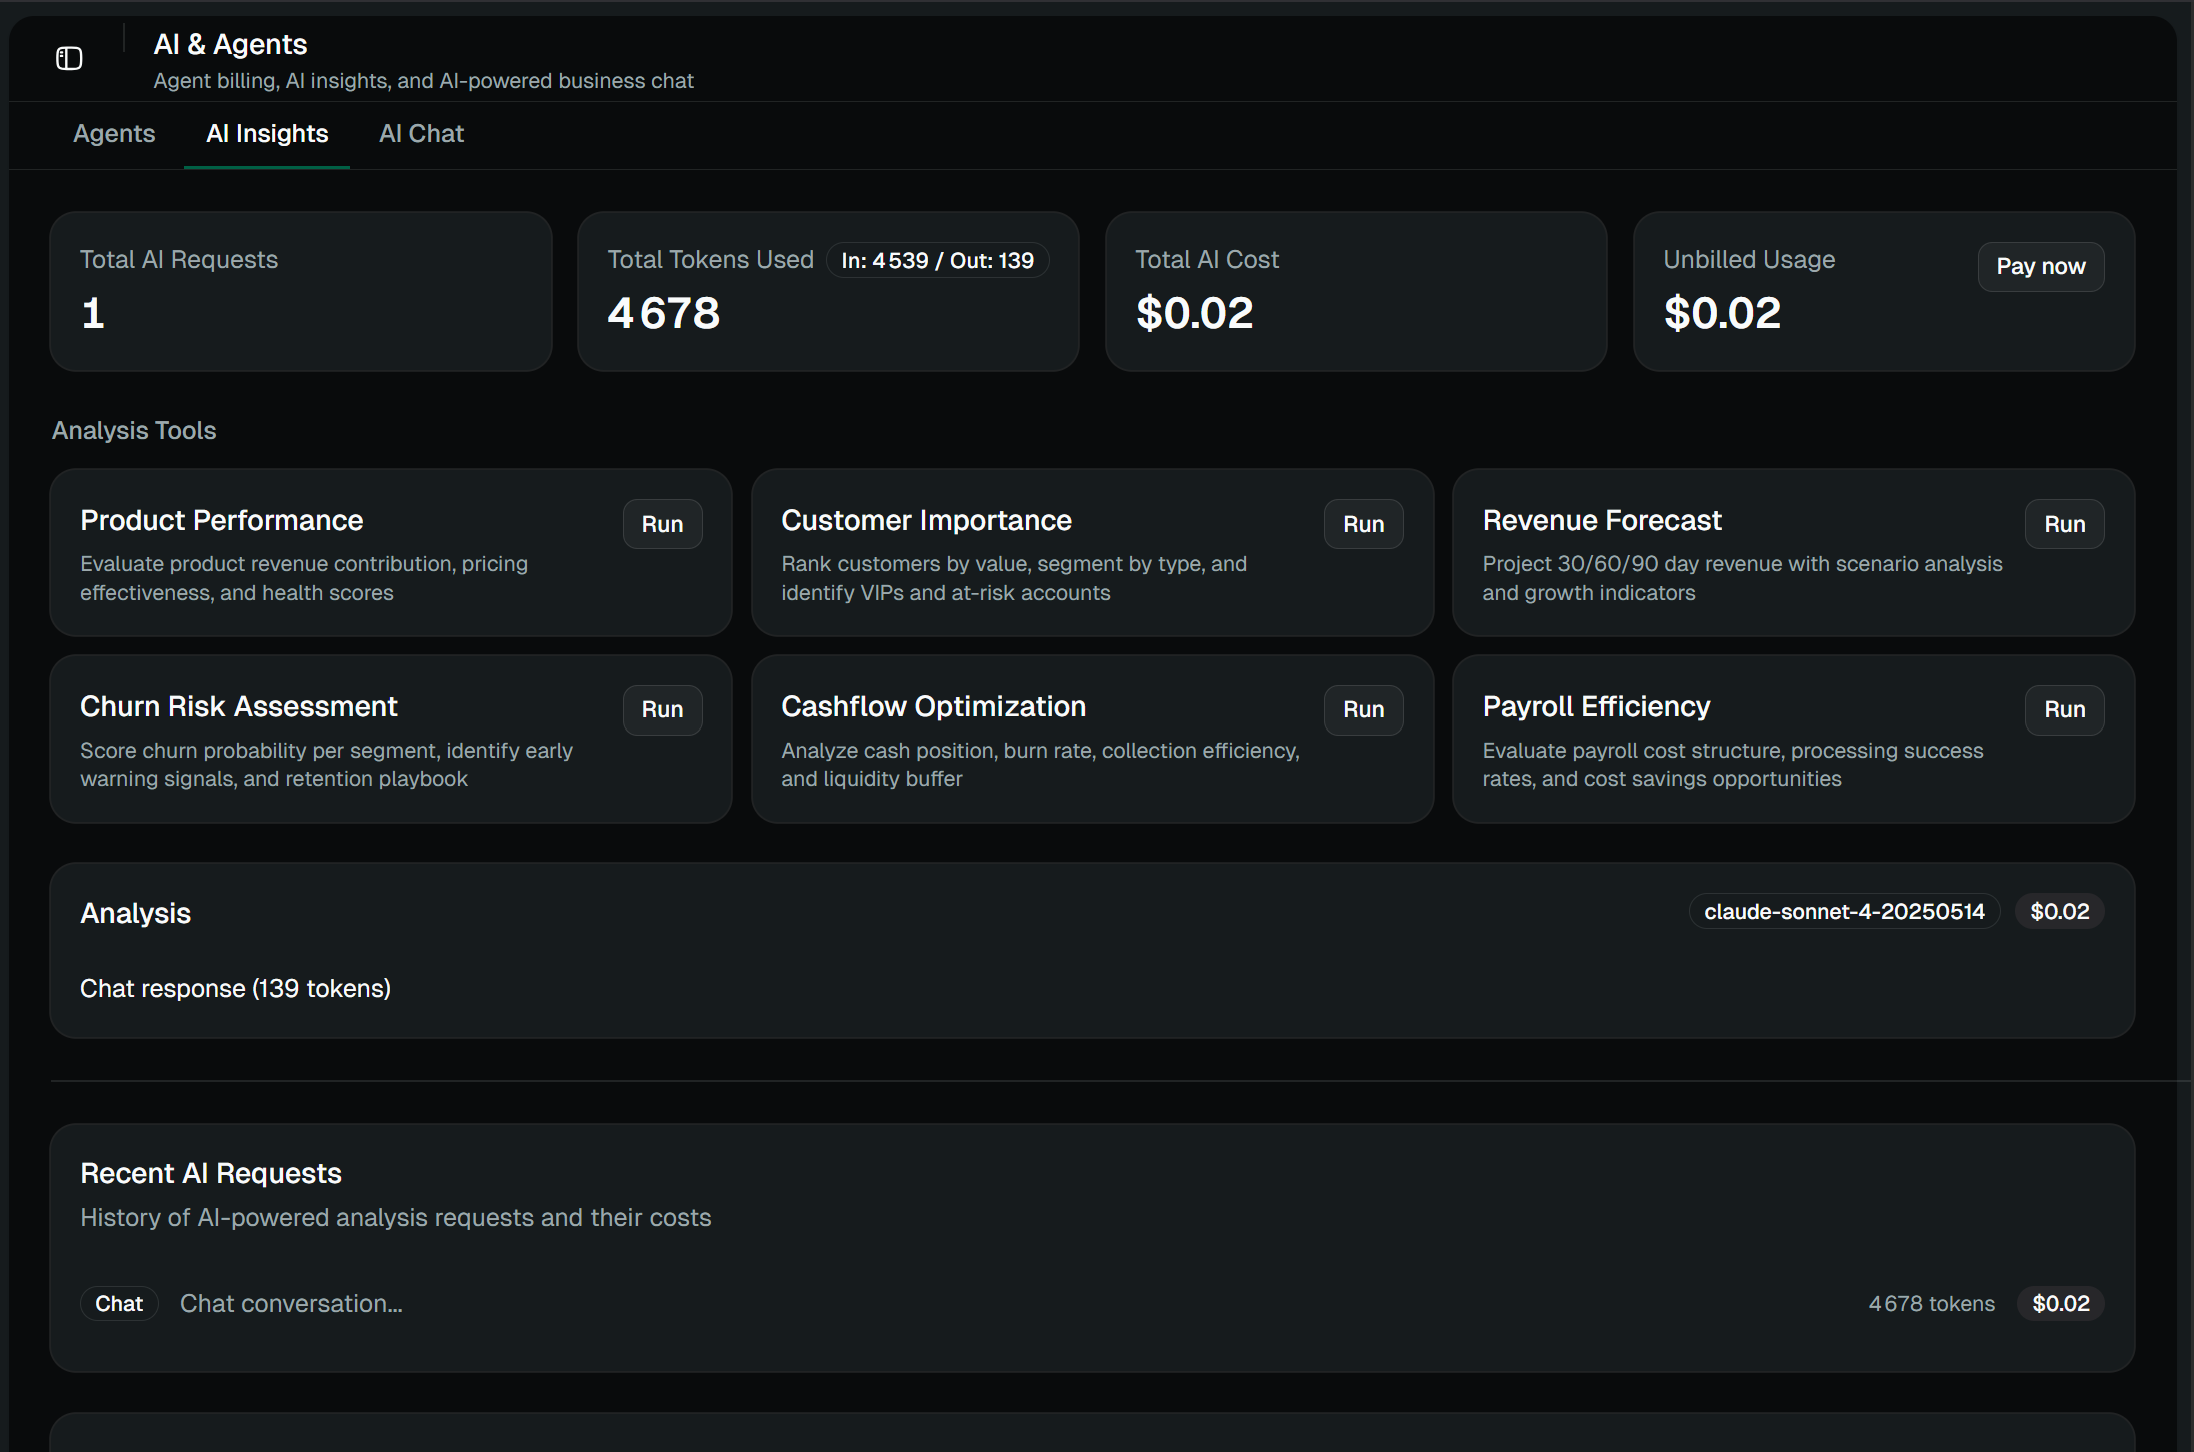Click the AI & Agents page title

[230, 44]
